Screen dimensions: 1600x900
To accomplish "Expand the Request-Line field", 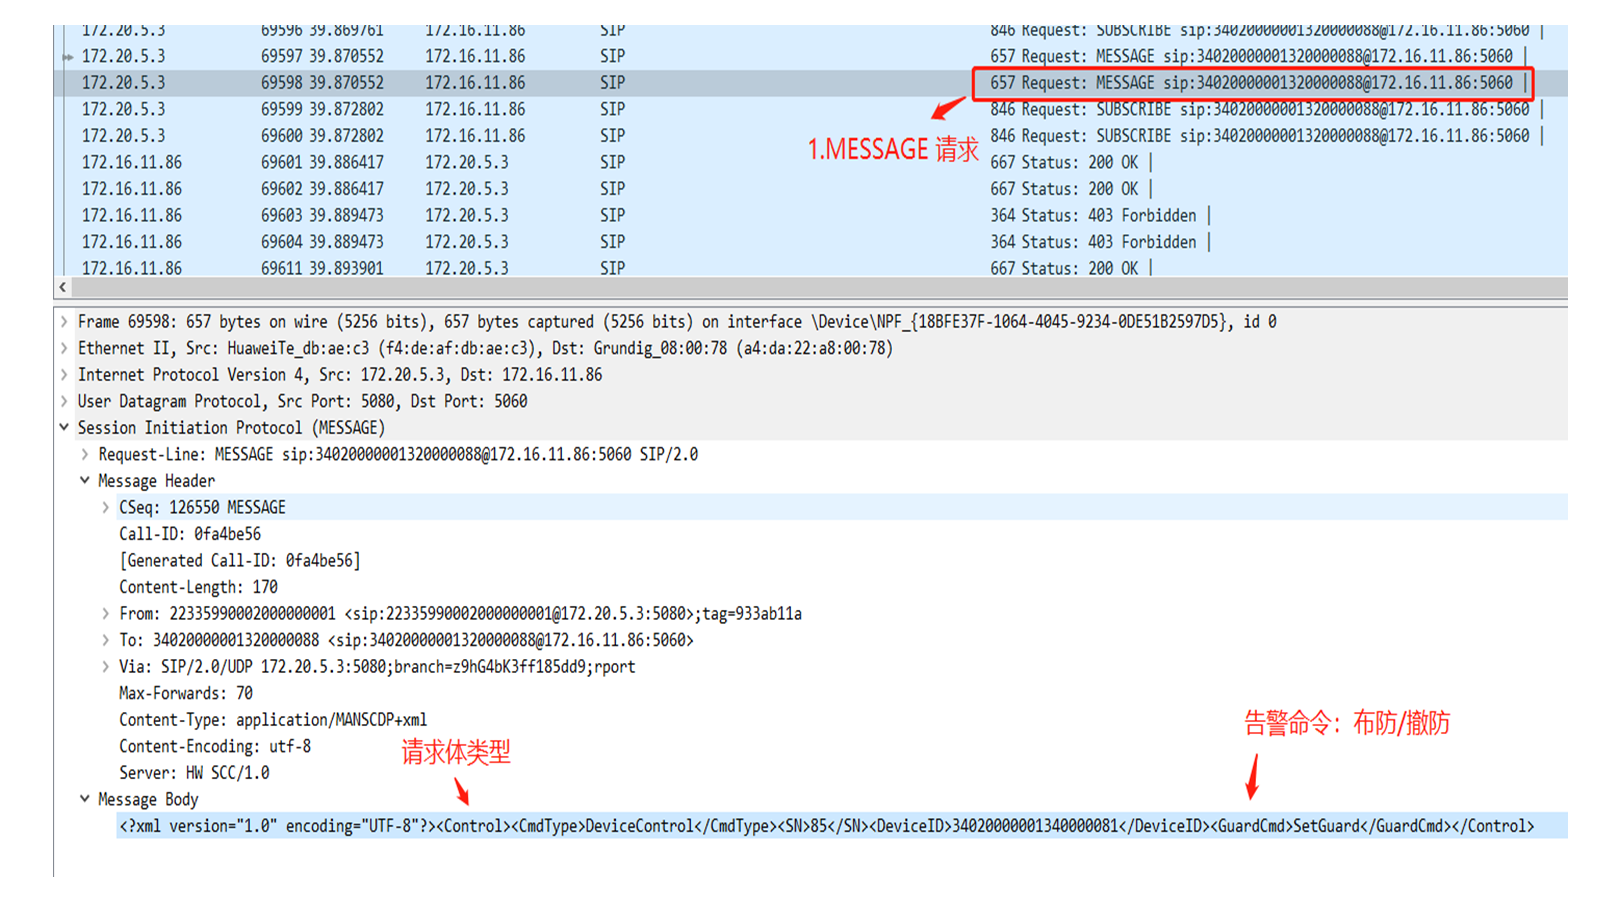I will (84, 454).
